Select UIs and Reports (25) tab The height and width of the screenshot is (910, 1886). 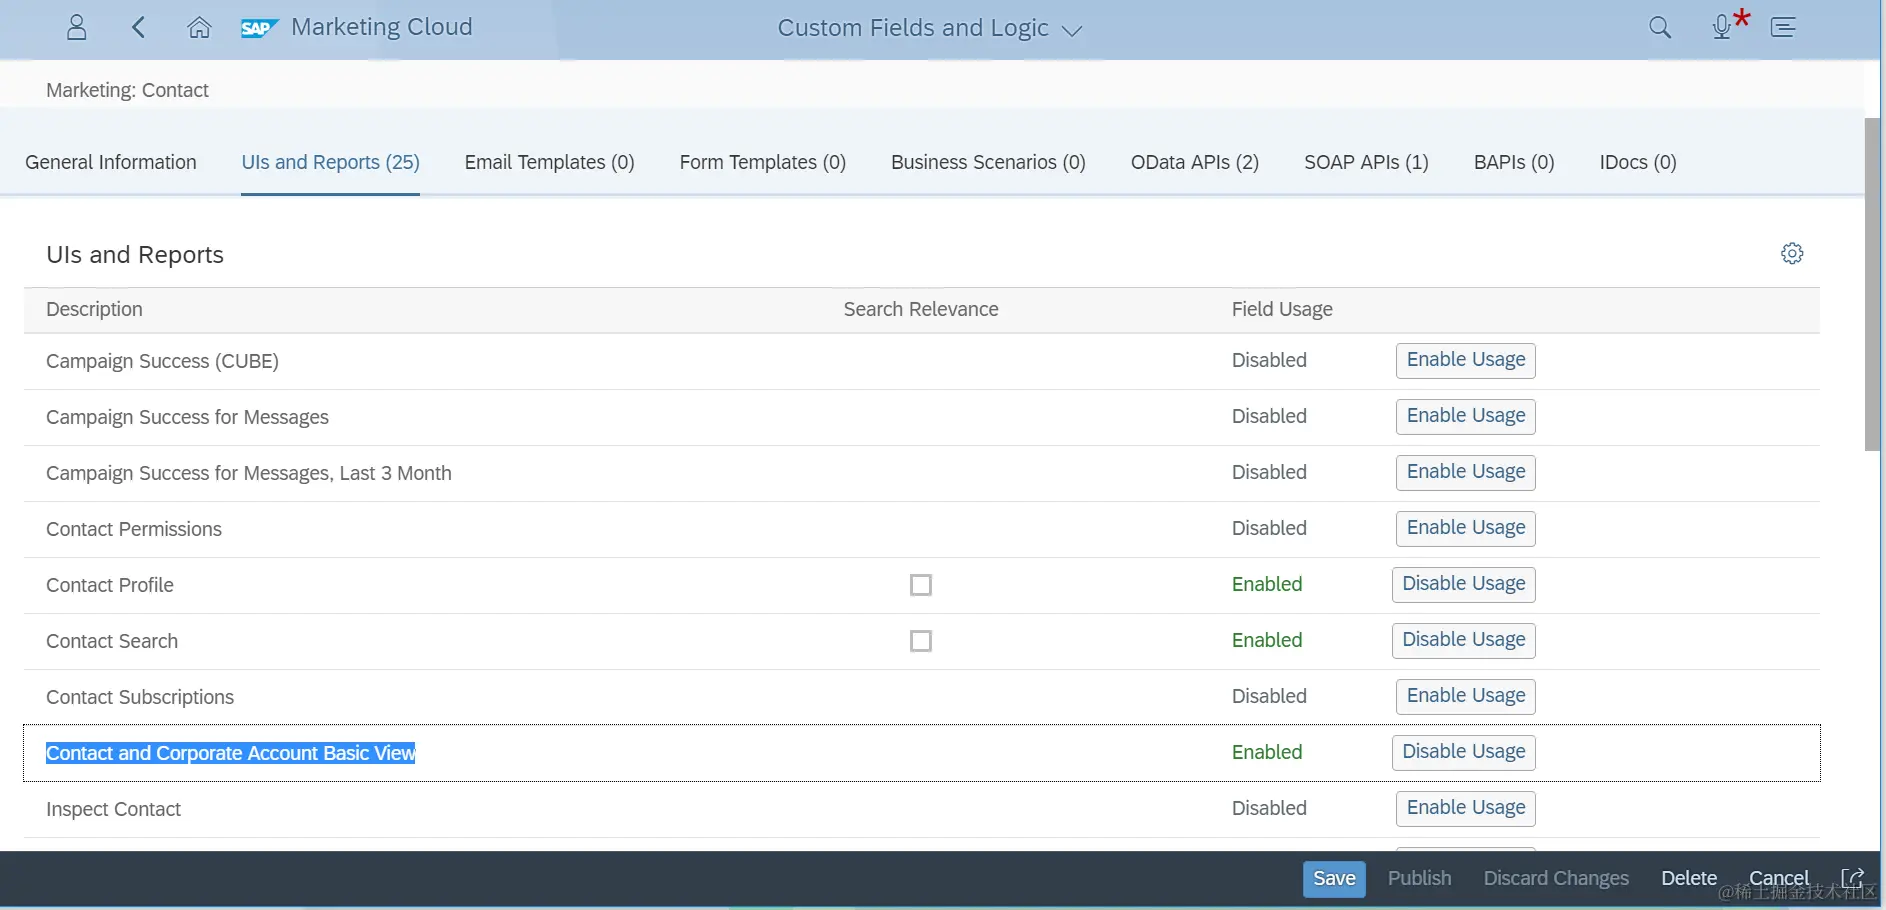click(x=330, y=162)
